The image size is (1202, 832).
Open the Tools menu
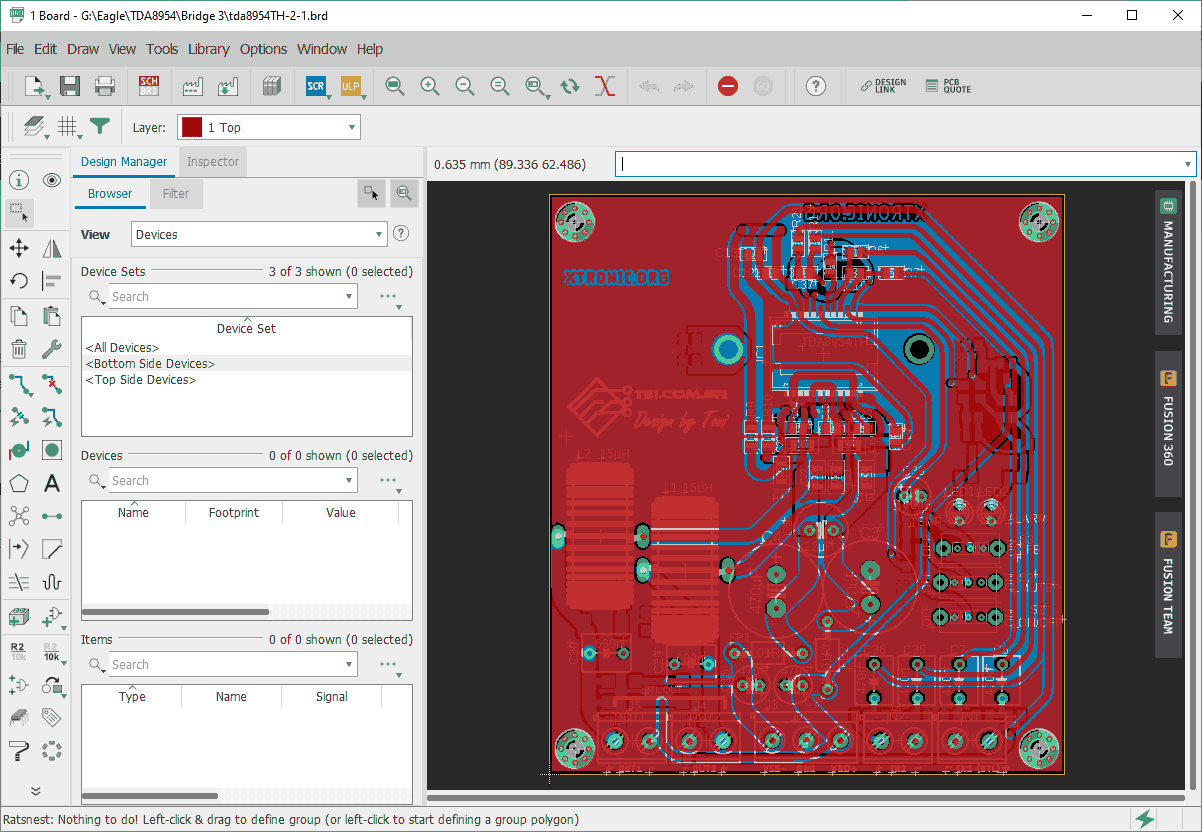click(161, 48)
